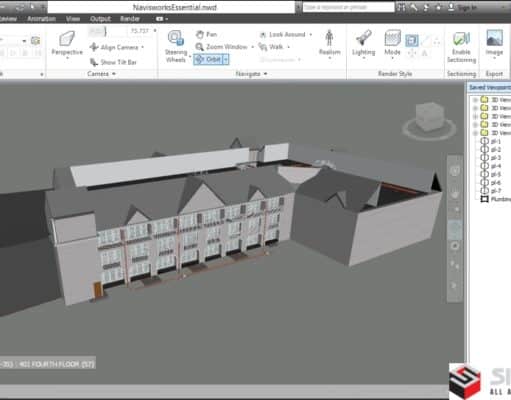The image size is (511, 400).
Task: Open the Render ribbon tab
Action: (130, 19)
